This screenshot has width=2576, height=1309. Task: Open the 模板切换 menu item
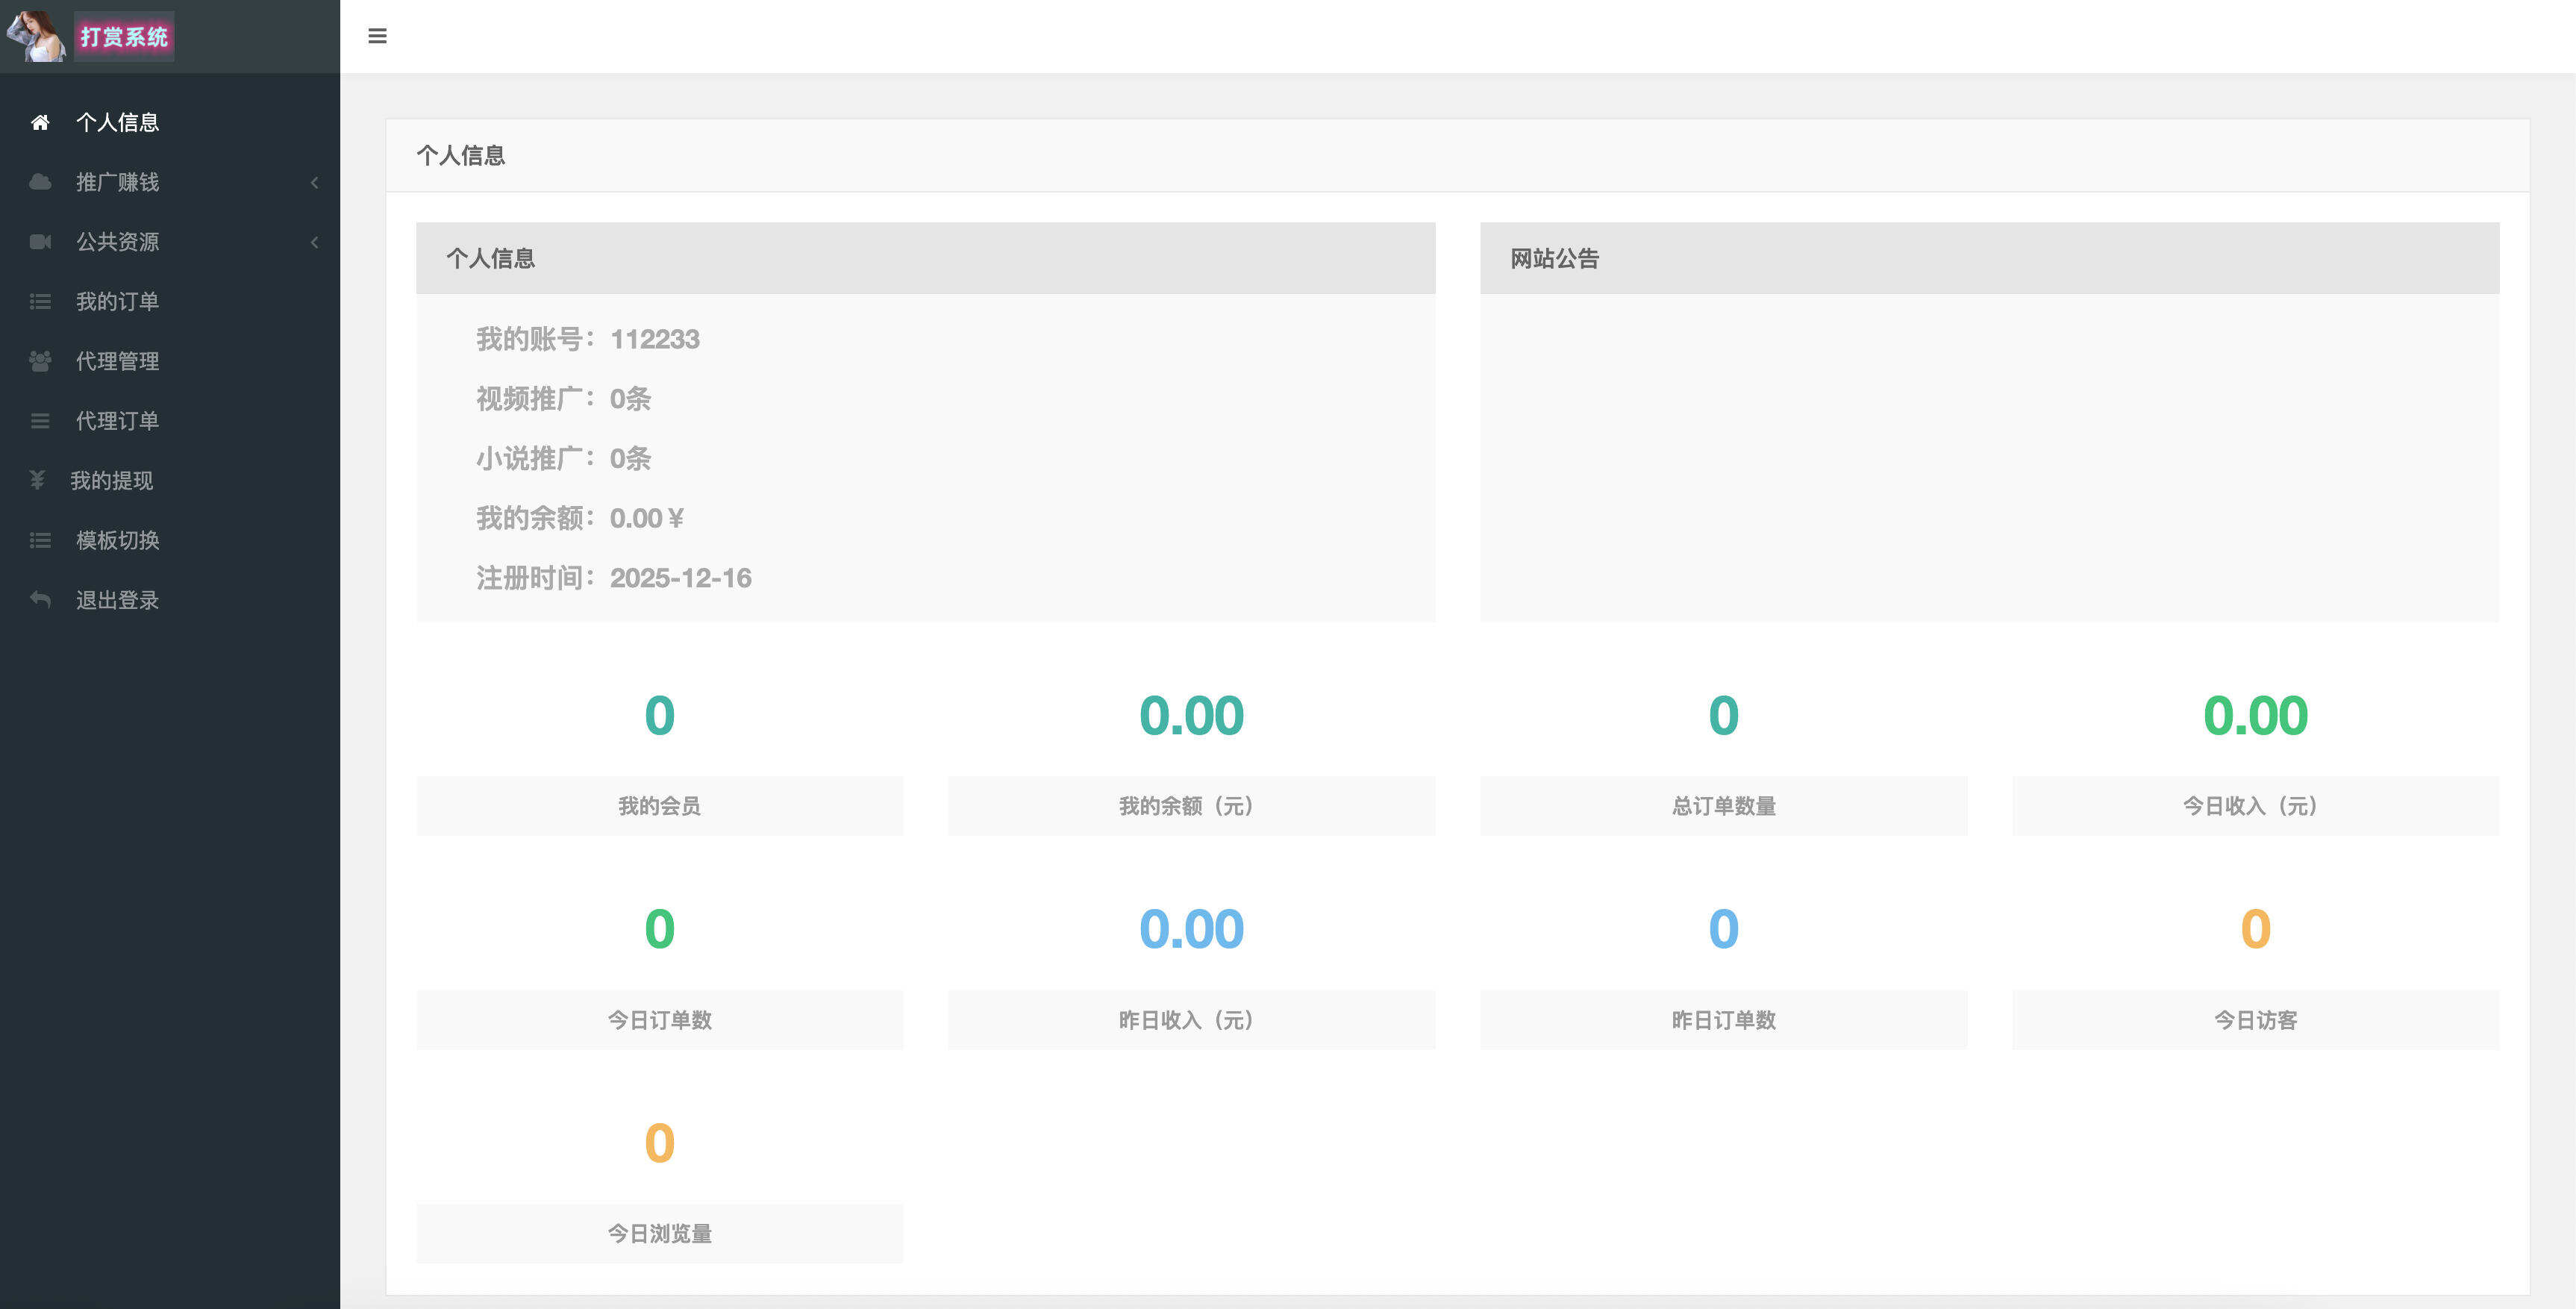click(x=117, y=540)
